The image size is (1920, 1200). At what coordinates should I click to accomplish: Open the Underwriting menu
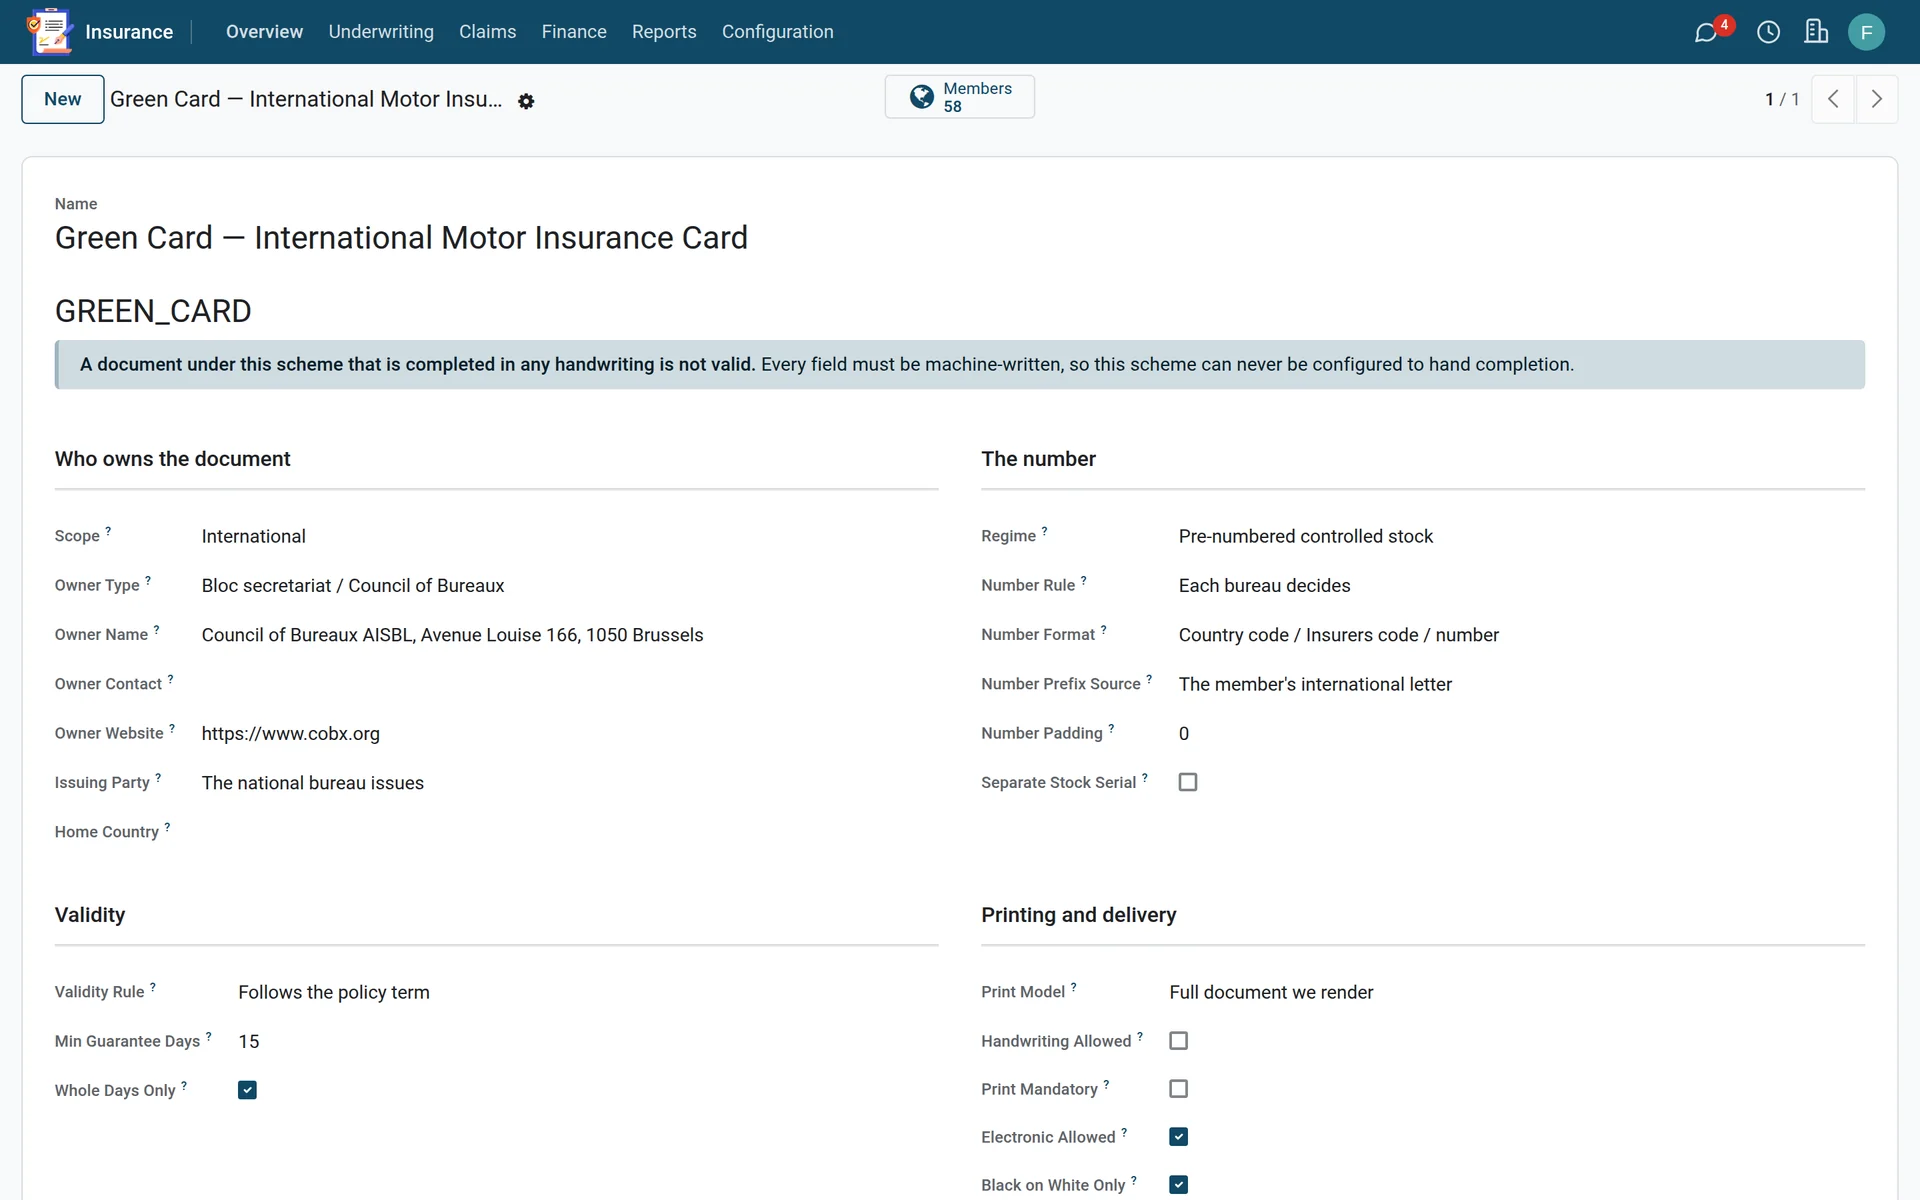(381, 32)
